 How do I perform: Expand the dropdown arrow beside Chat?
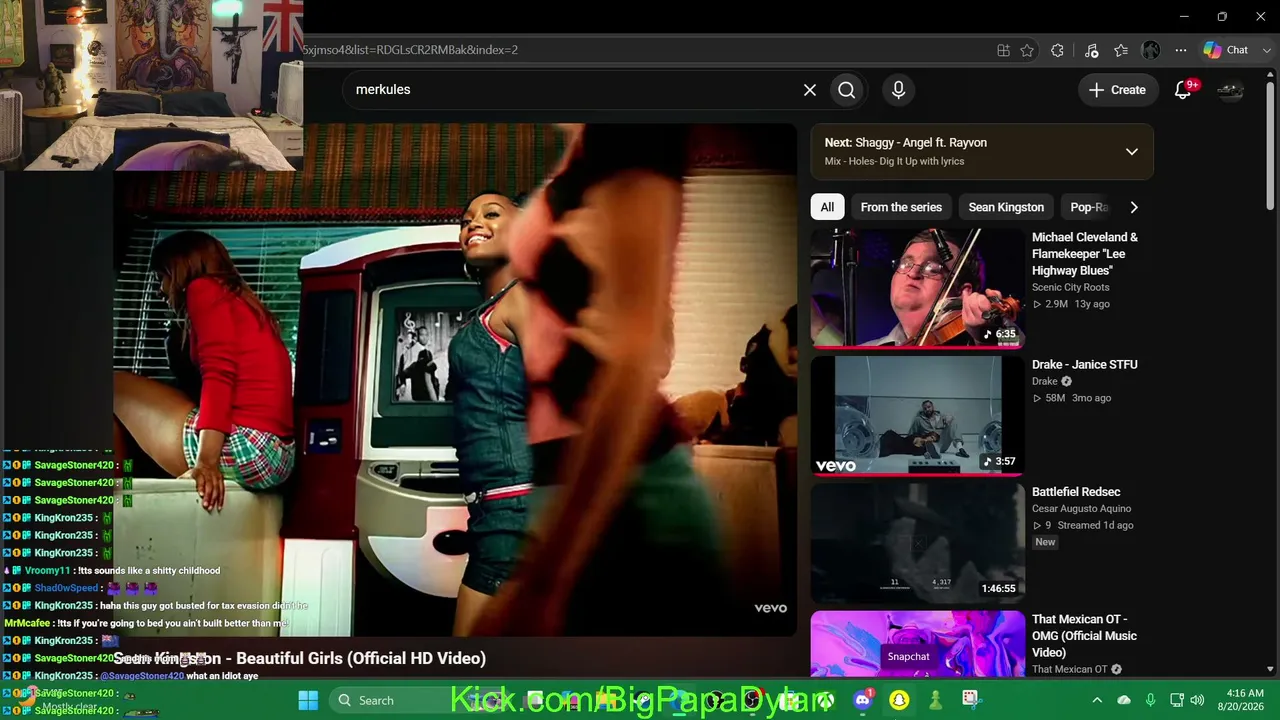coord(1267,50)
